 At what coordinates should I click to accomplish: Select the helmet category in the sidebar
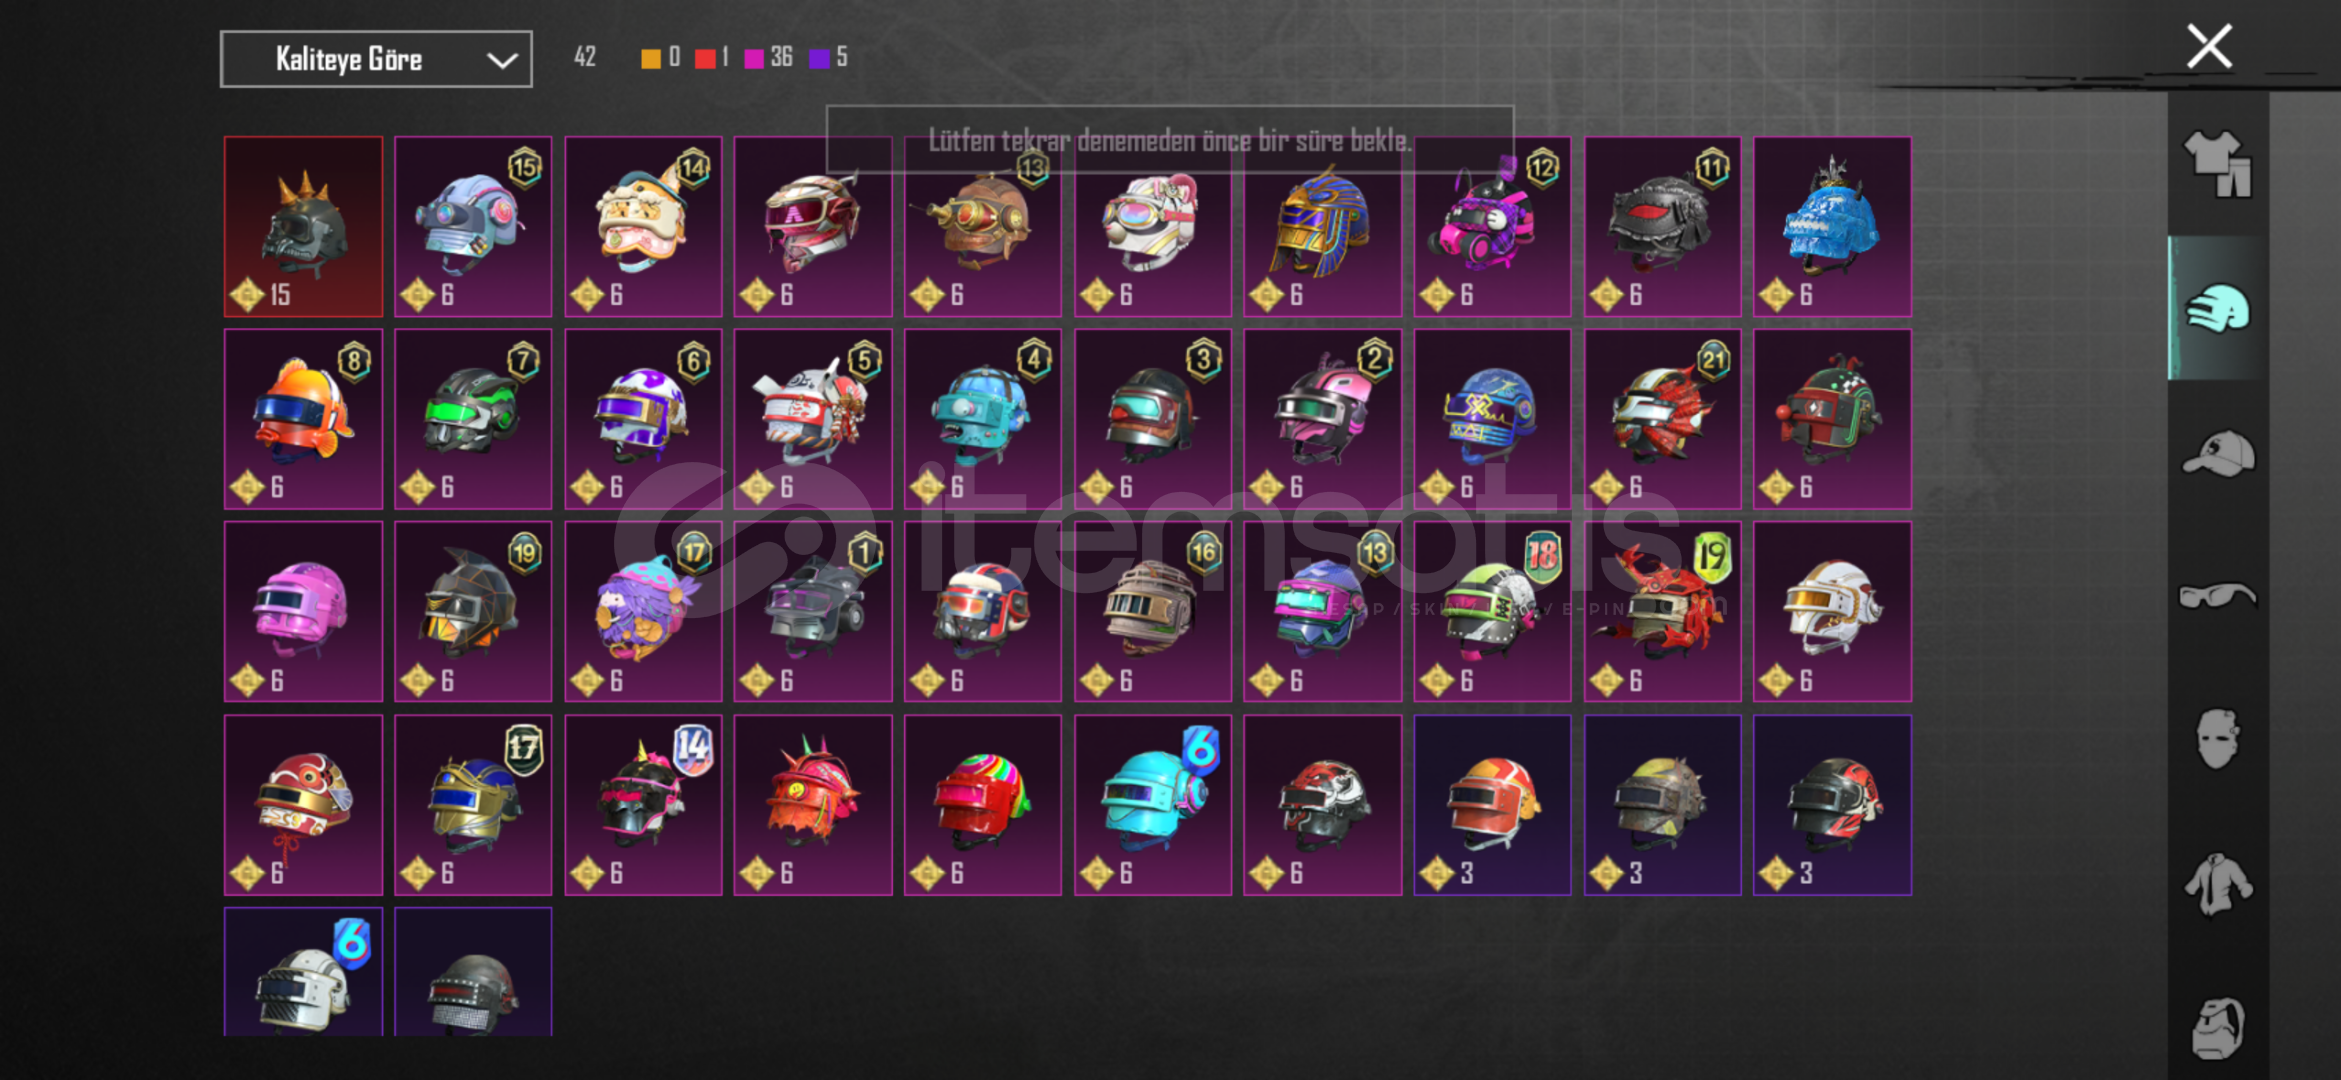pos(2217,308)
